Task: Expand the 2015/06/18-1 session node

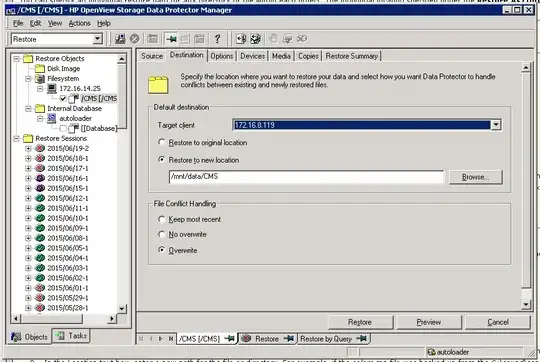Action: click(x=28, y=158)
